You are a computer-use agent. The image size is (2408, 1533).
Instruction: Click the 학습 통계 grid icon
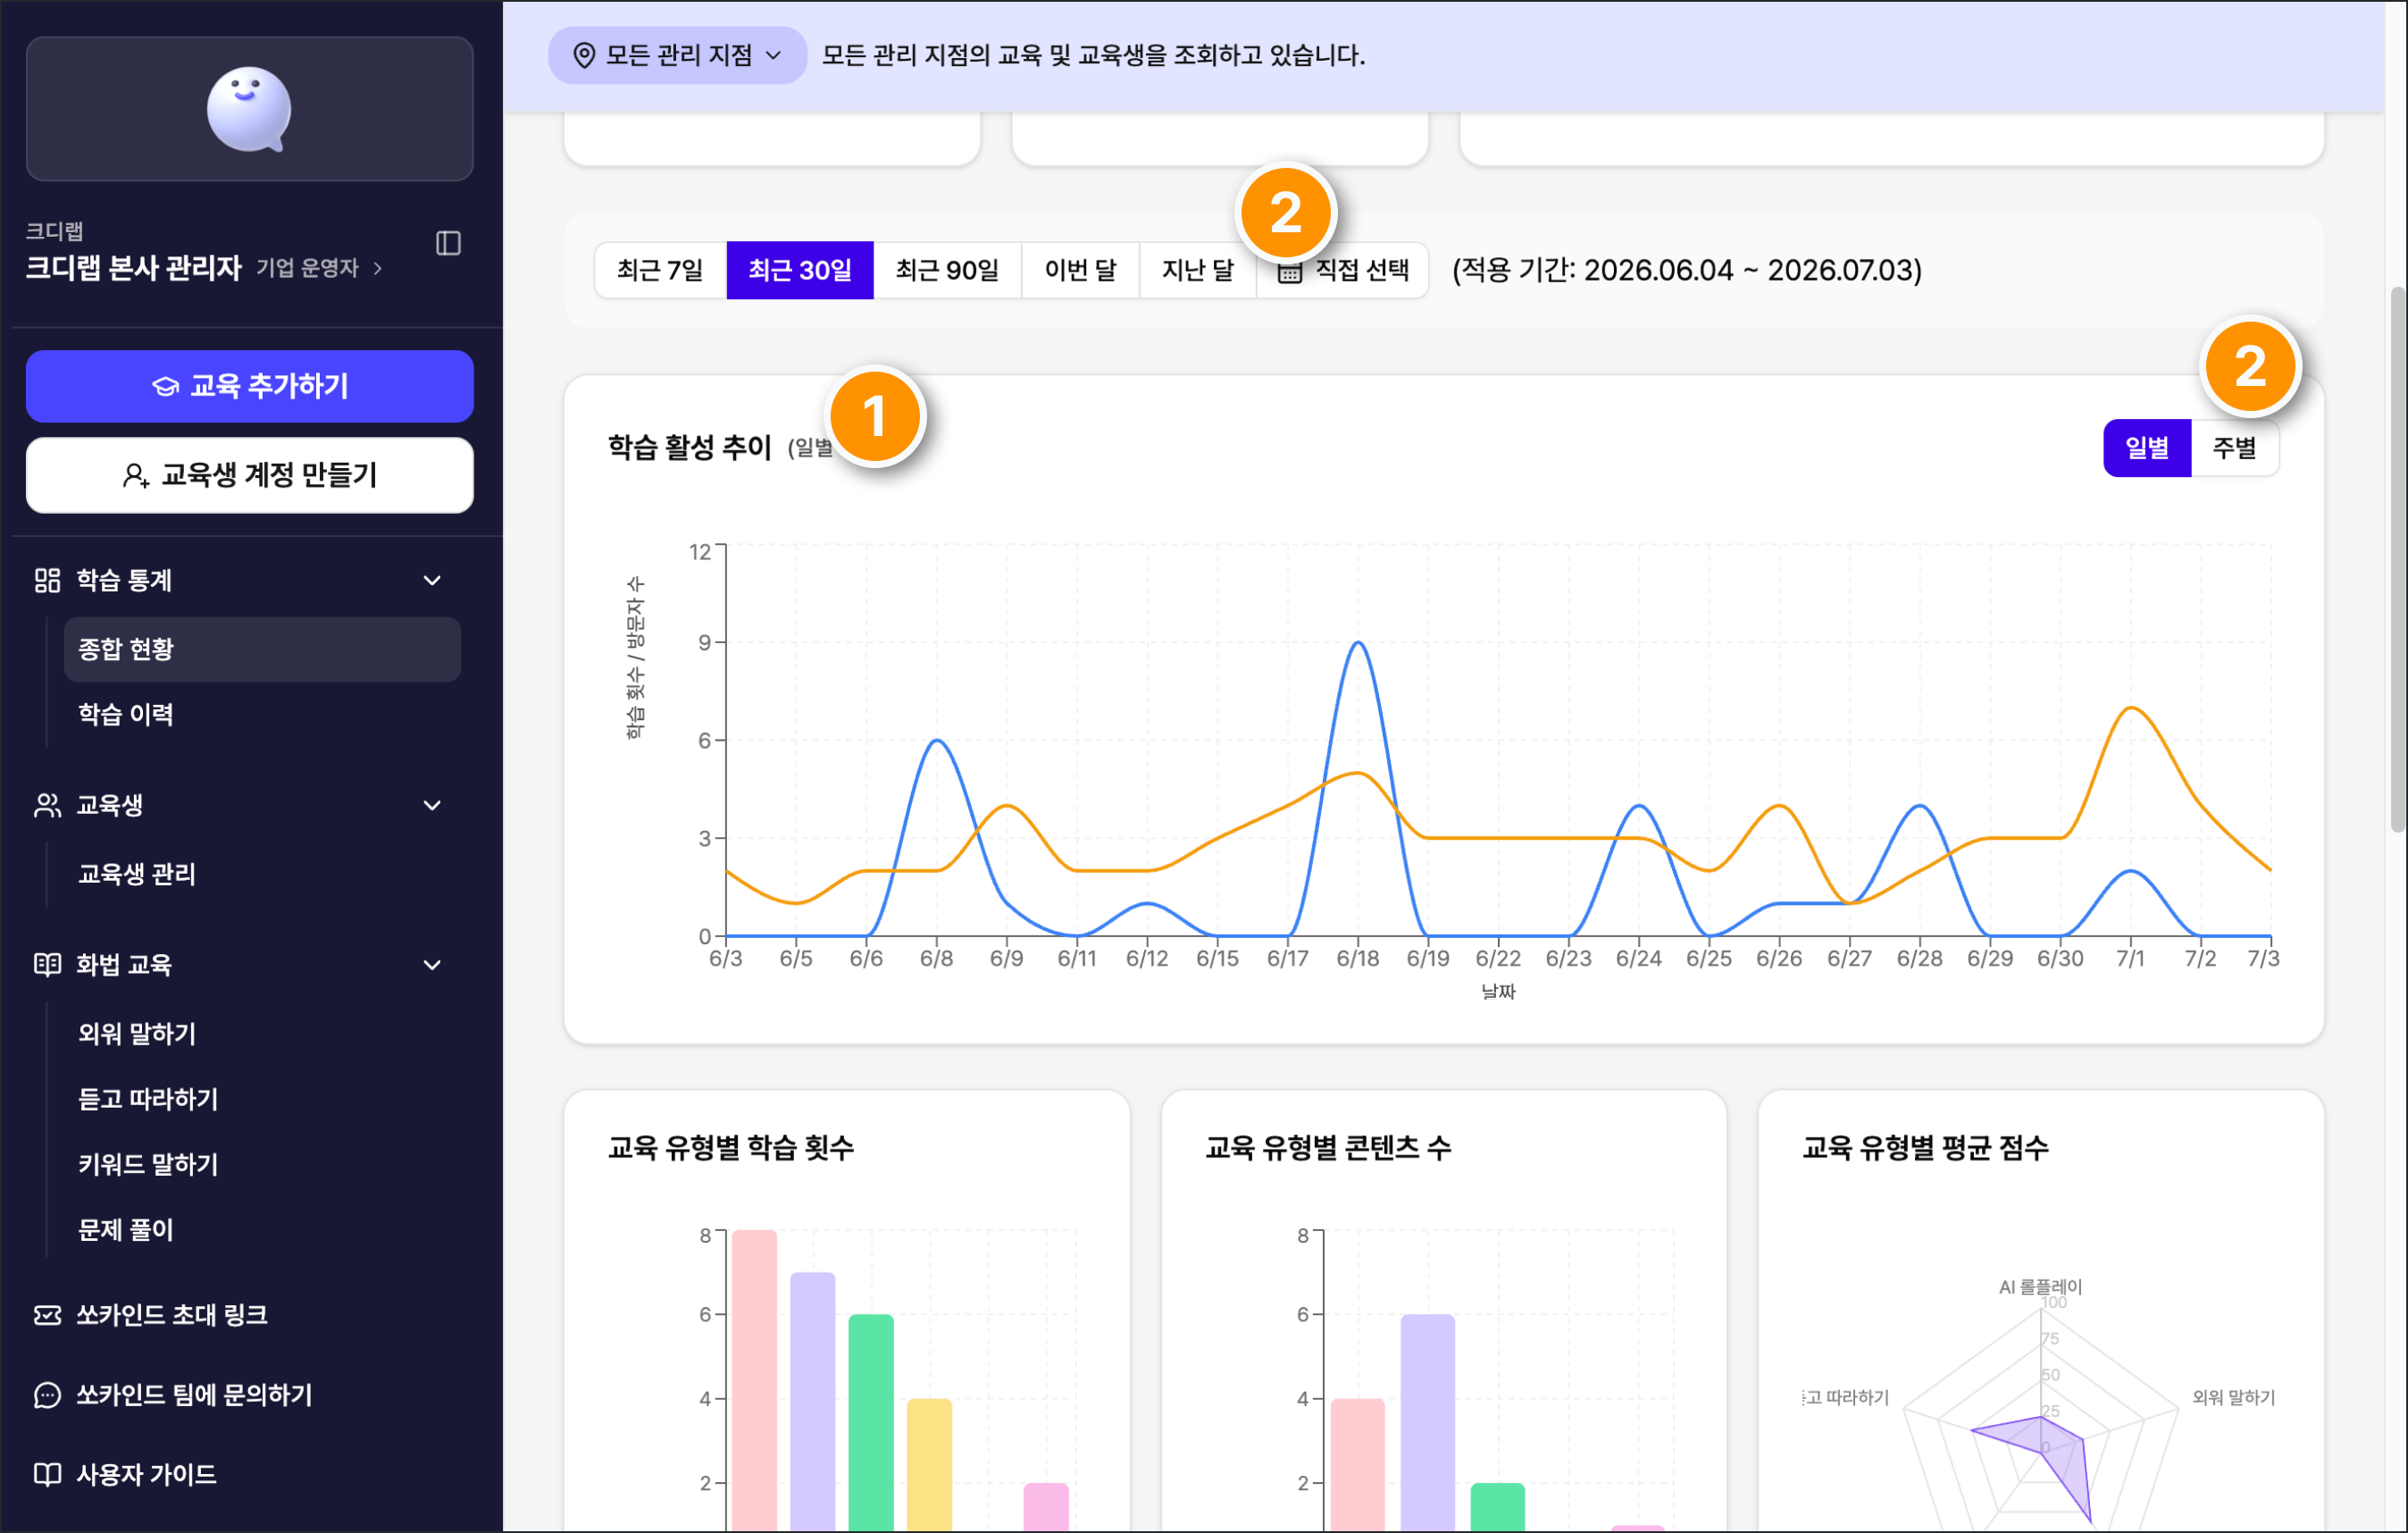(x=47, y=580)
